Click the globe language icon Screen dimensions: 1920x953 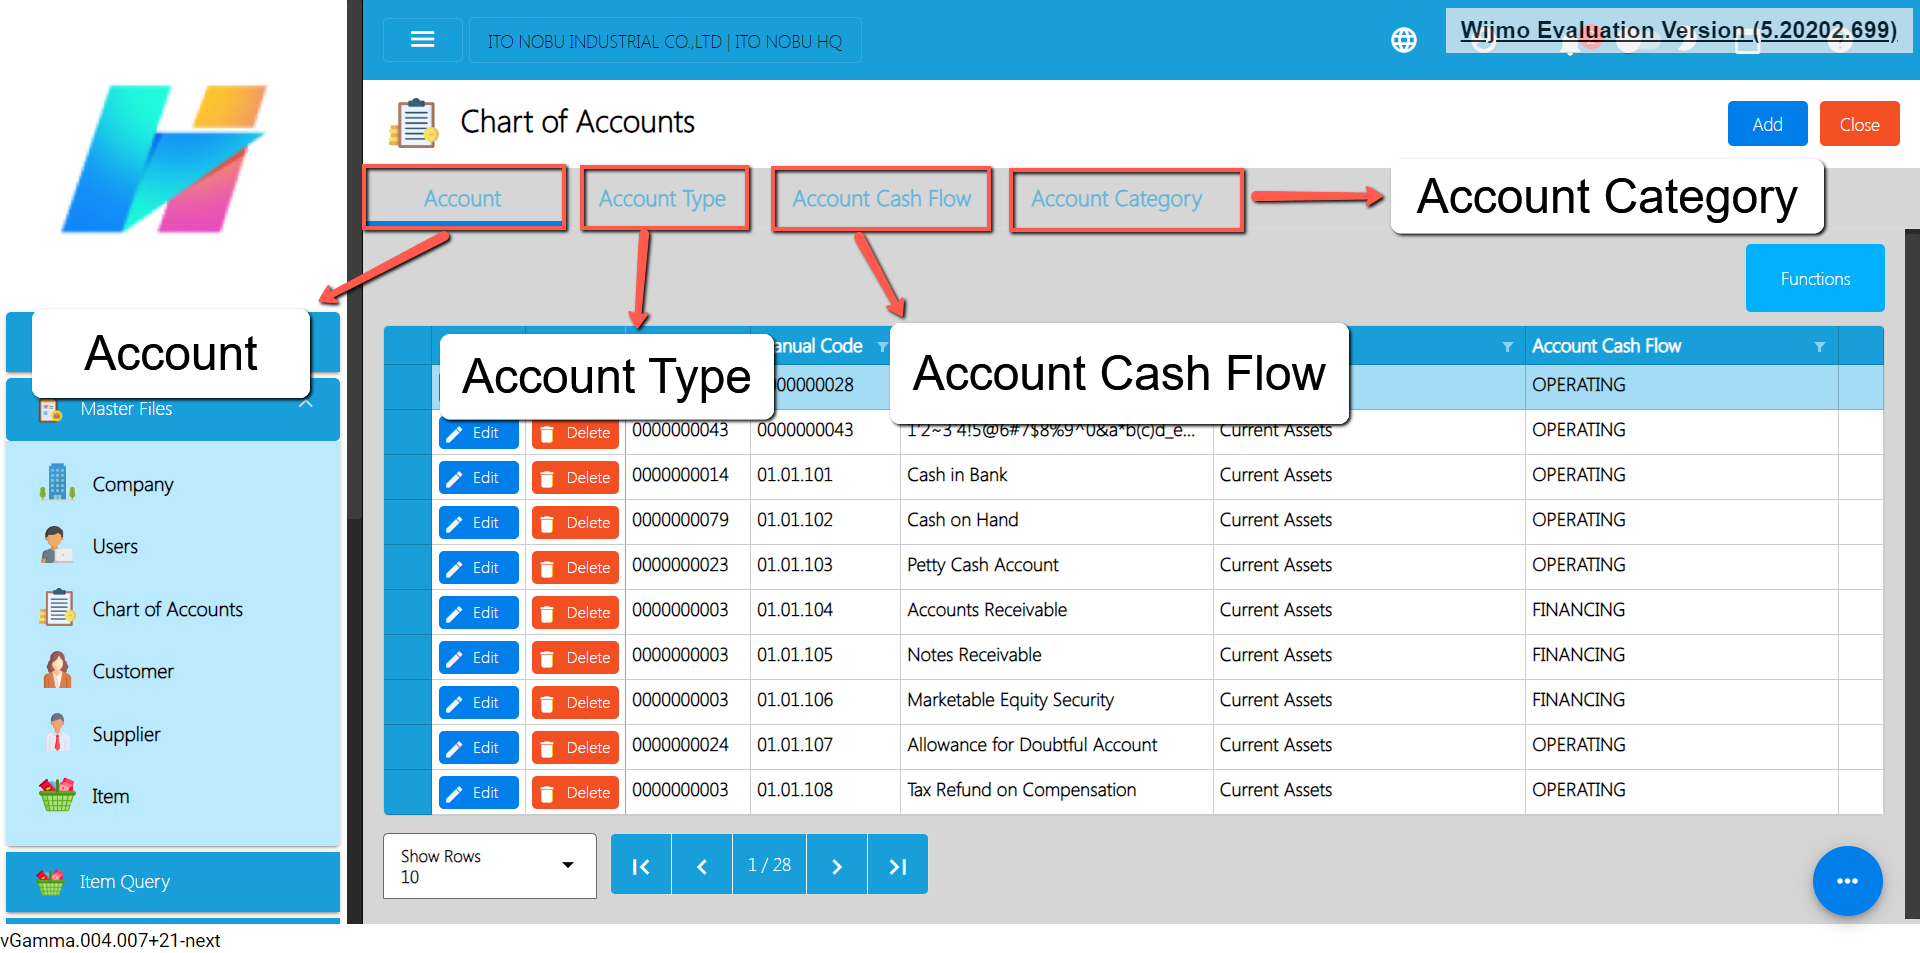(1403, 40)
